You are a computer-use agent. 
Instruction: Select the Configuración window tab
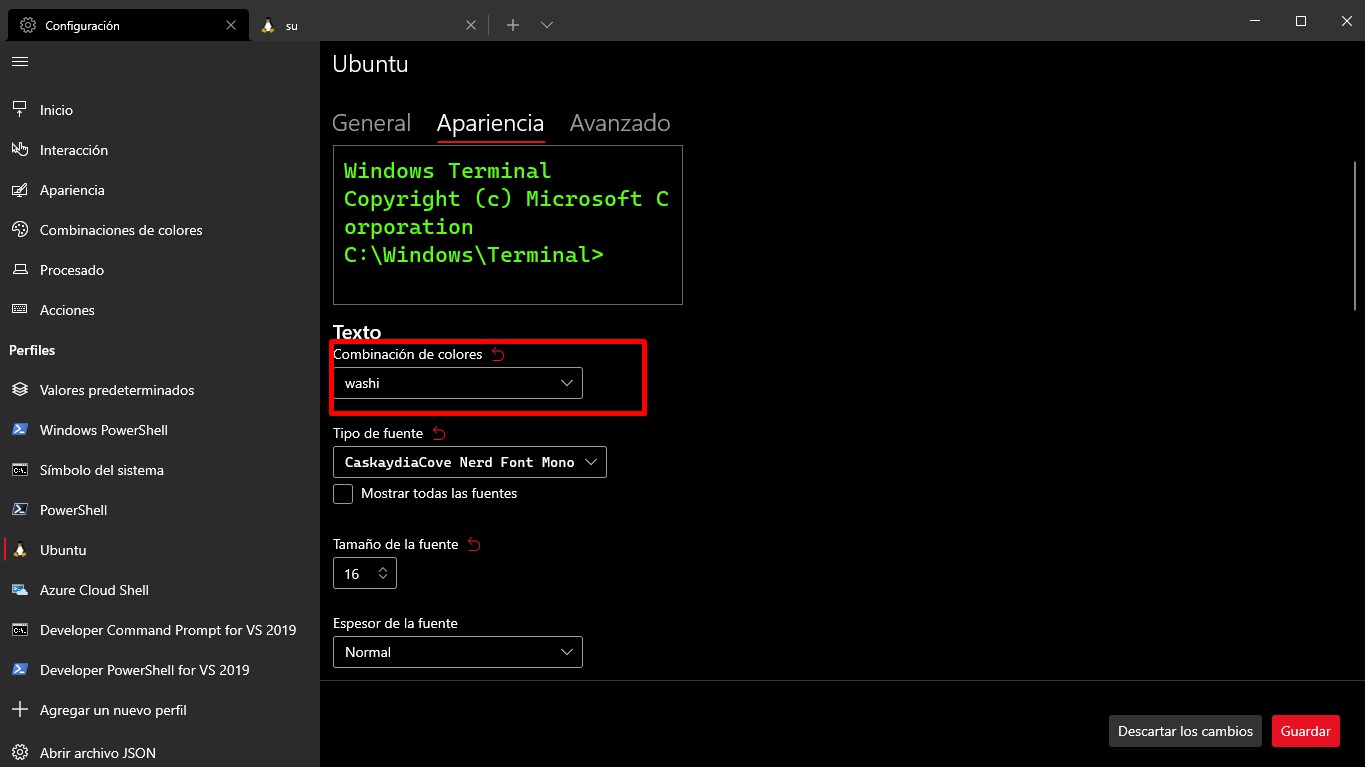coord(127,25)
